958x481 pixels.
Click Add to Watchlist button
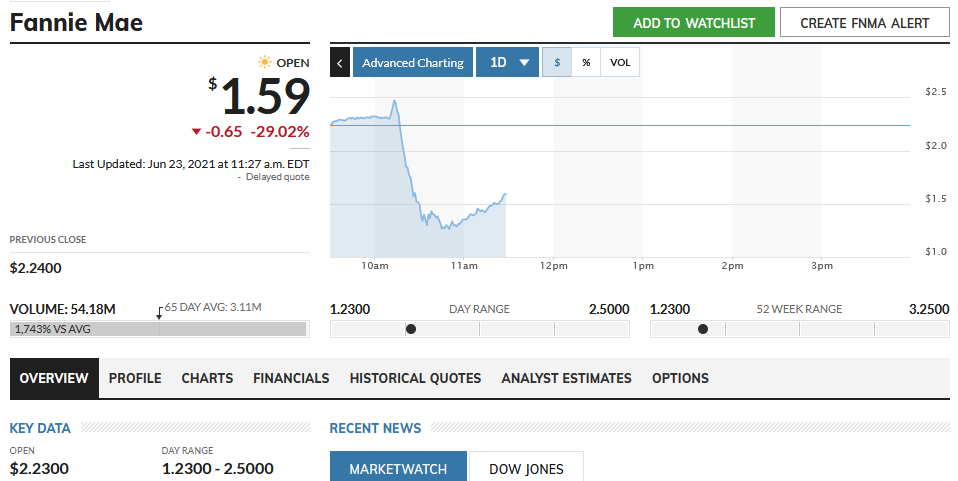click(694, 23)
